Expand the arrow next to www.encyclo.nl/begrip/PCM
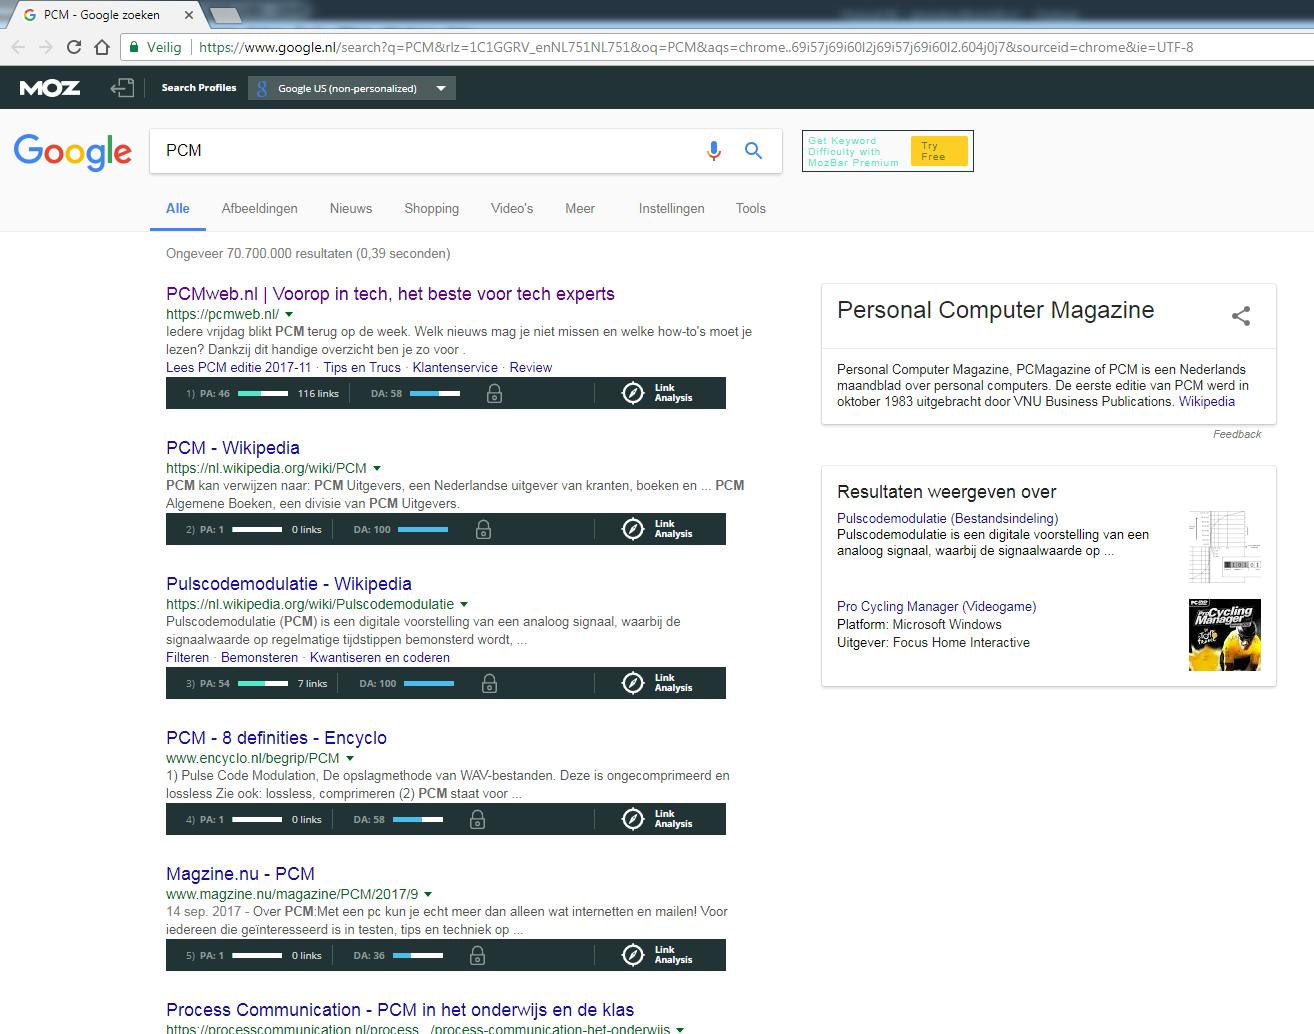This screenshot has width=1314, height=1034. pyautogui.click(x=349, y=759)
